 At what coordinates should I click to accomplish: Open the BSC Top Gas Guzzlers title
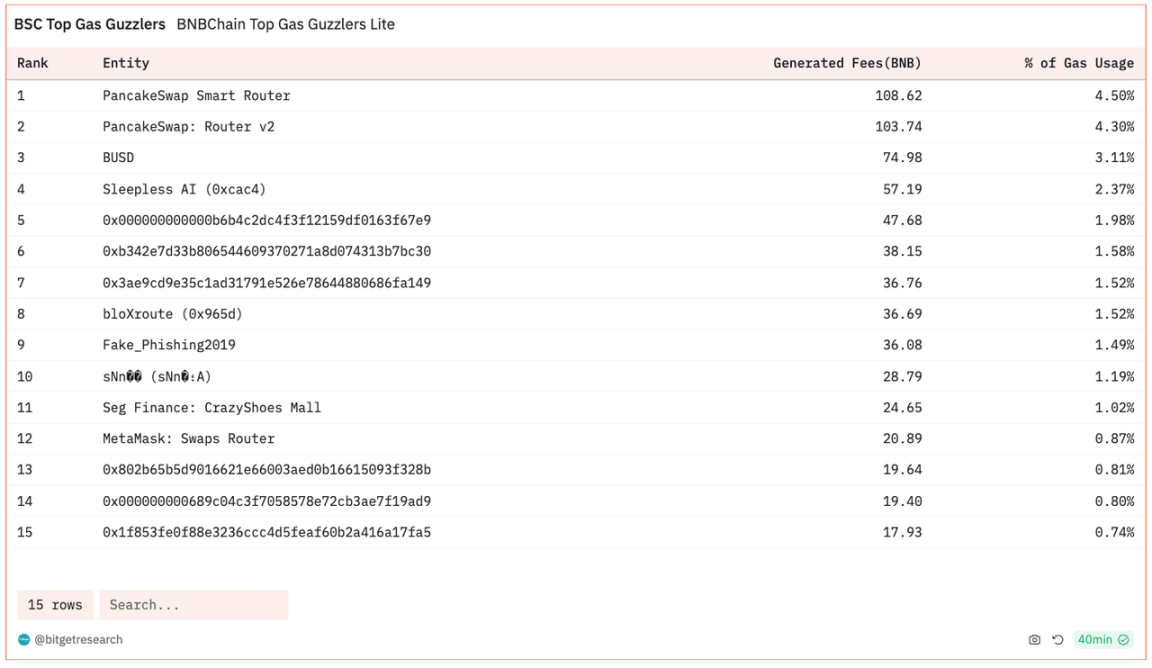click(90, 24)
